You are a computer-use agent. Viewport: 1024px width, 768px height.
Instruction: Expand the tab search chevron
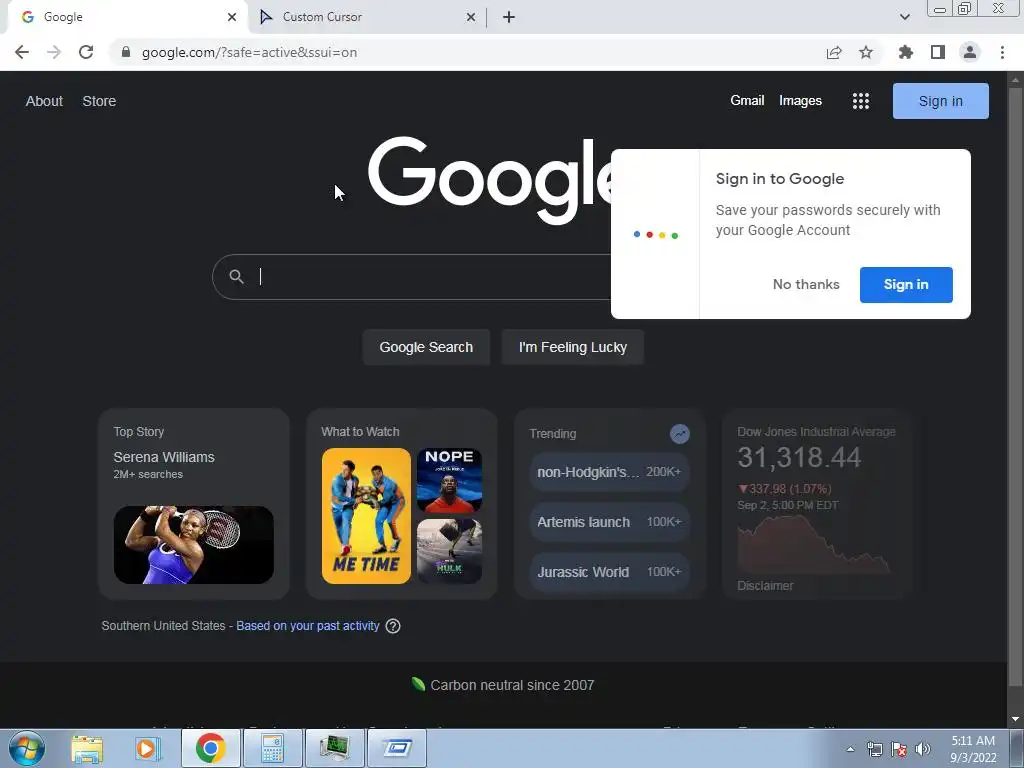pyautogui.click(x=904, y=17)
